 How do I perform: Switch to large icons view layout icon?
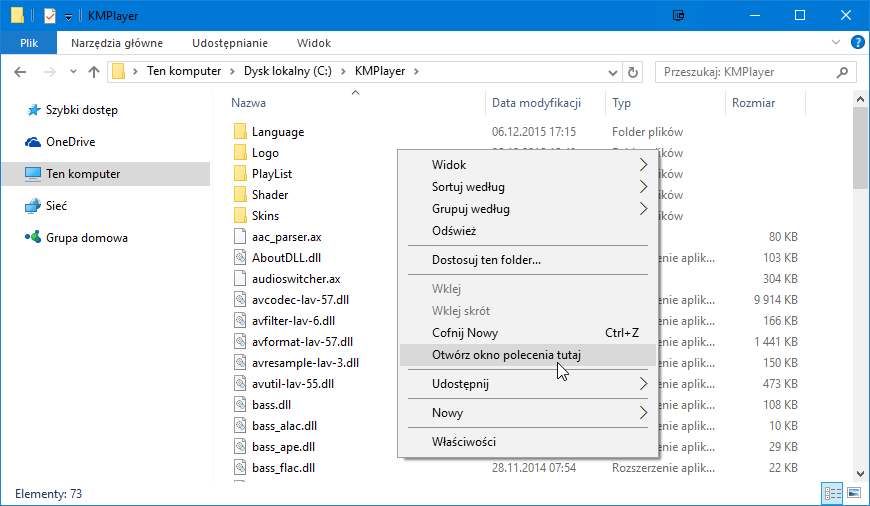[854, 493]
